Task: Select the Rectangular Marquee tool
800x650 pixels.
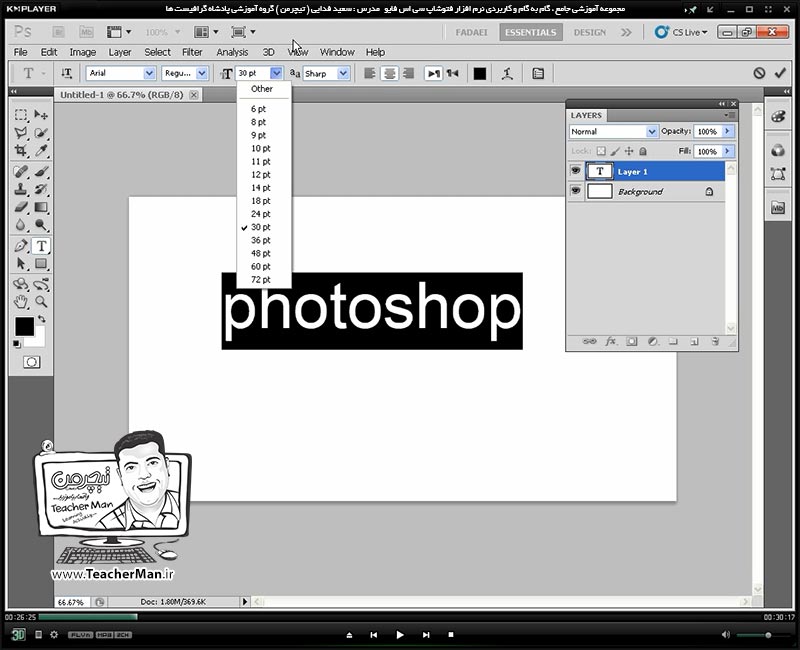Action: pos(21,115)
